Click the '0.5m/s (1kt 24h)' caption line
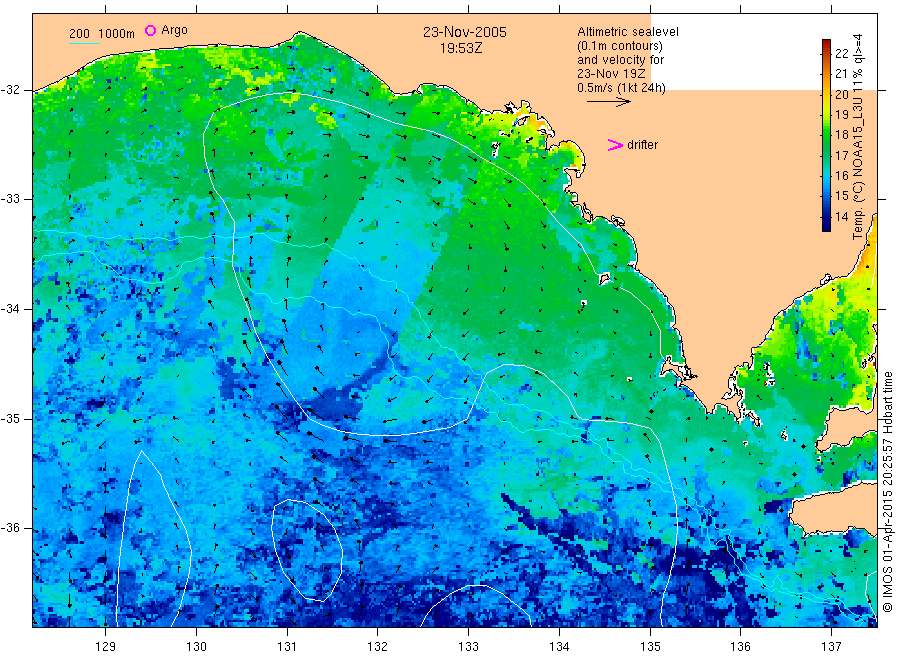Viewport: 900px width, 660px height. click(x=621, y=88)
